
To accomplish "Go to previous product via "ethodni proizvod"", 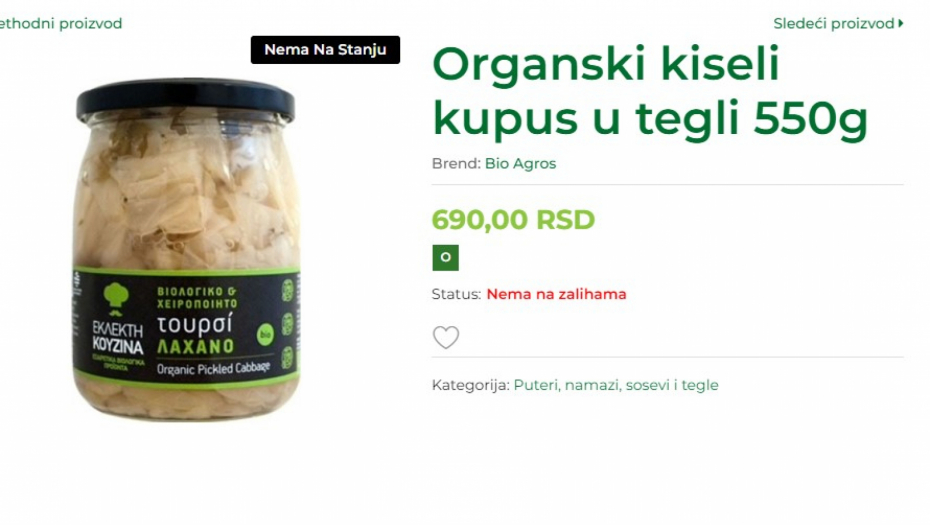I will 60,23.
